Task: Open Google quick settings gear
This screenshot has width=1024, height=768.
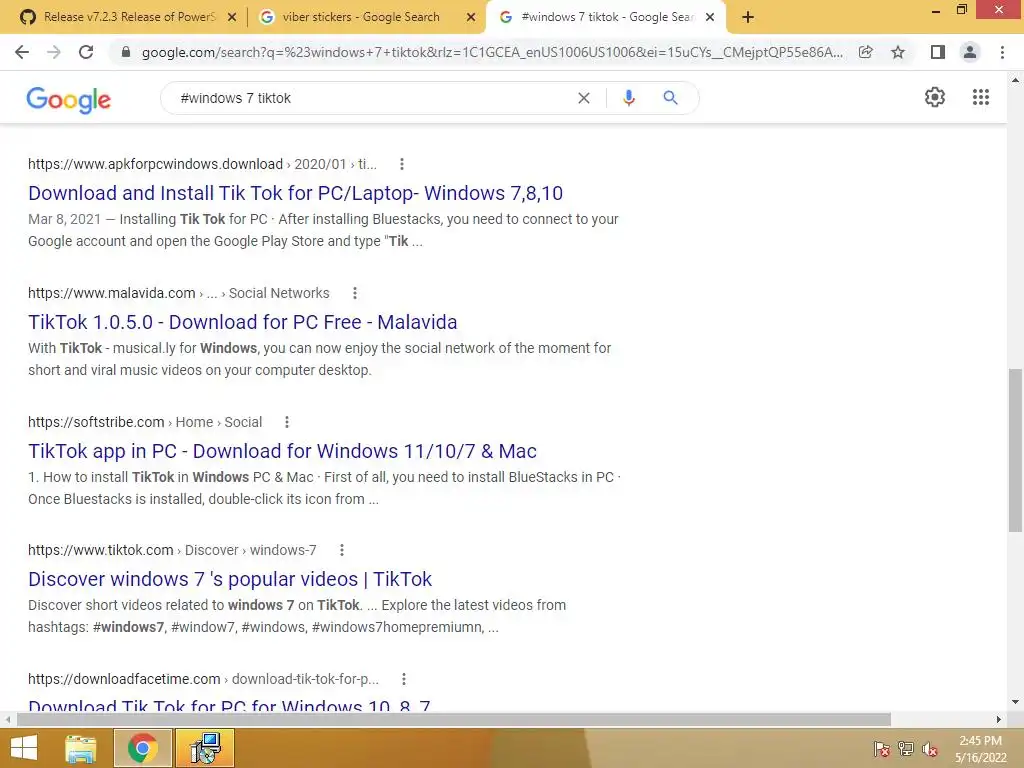Action: (935, 97)
